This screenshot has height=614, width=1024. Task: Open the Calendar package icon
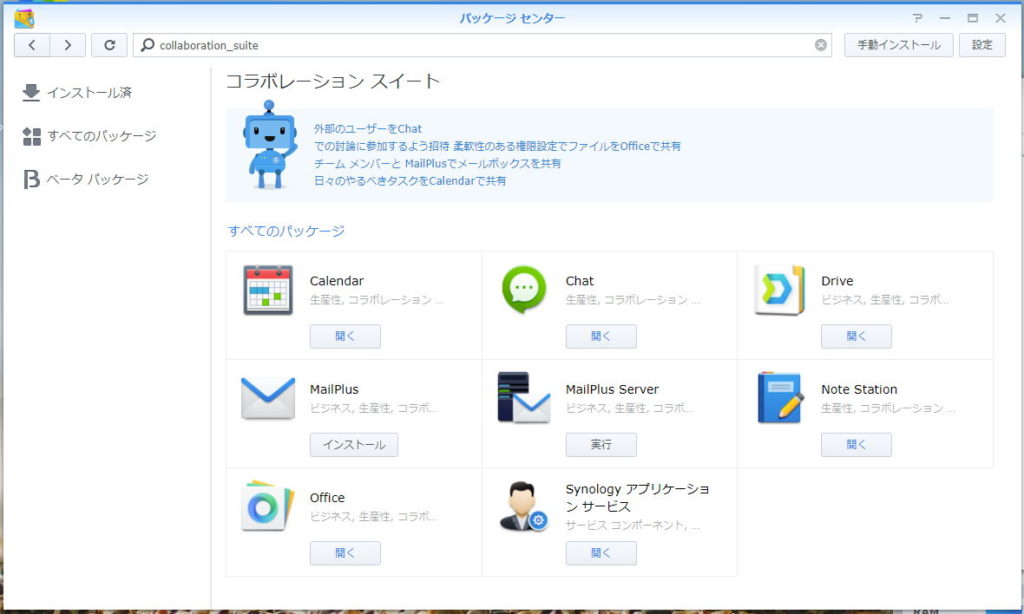[x=268, y=290]
